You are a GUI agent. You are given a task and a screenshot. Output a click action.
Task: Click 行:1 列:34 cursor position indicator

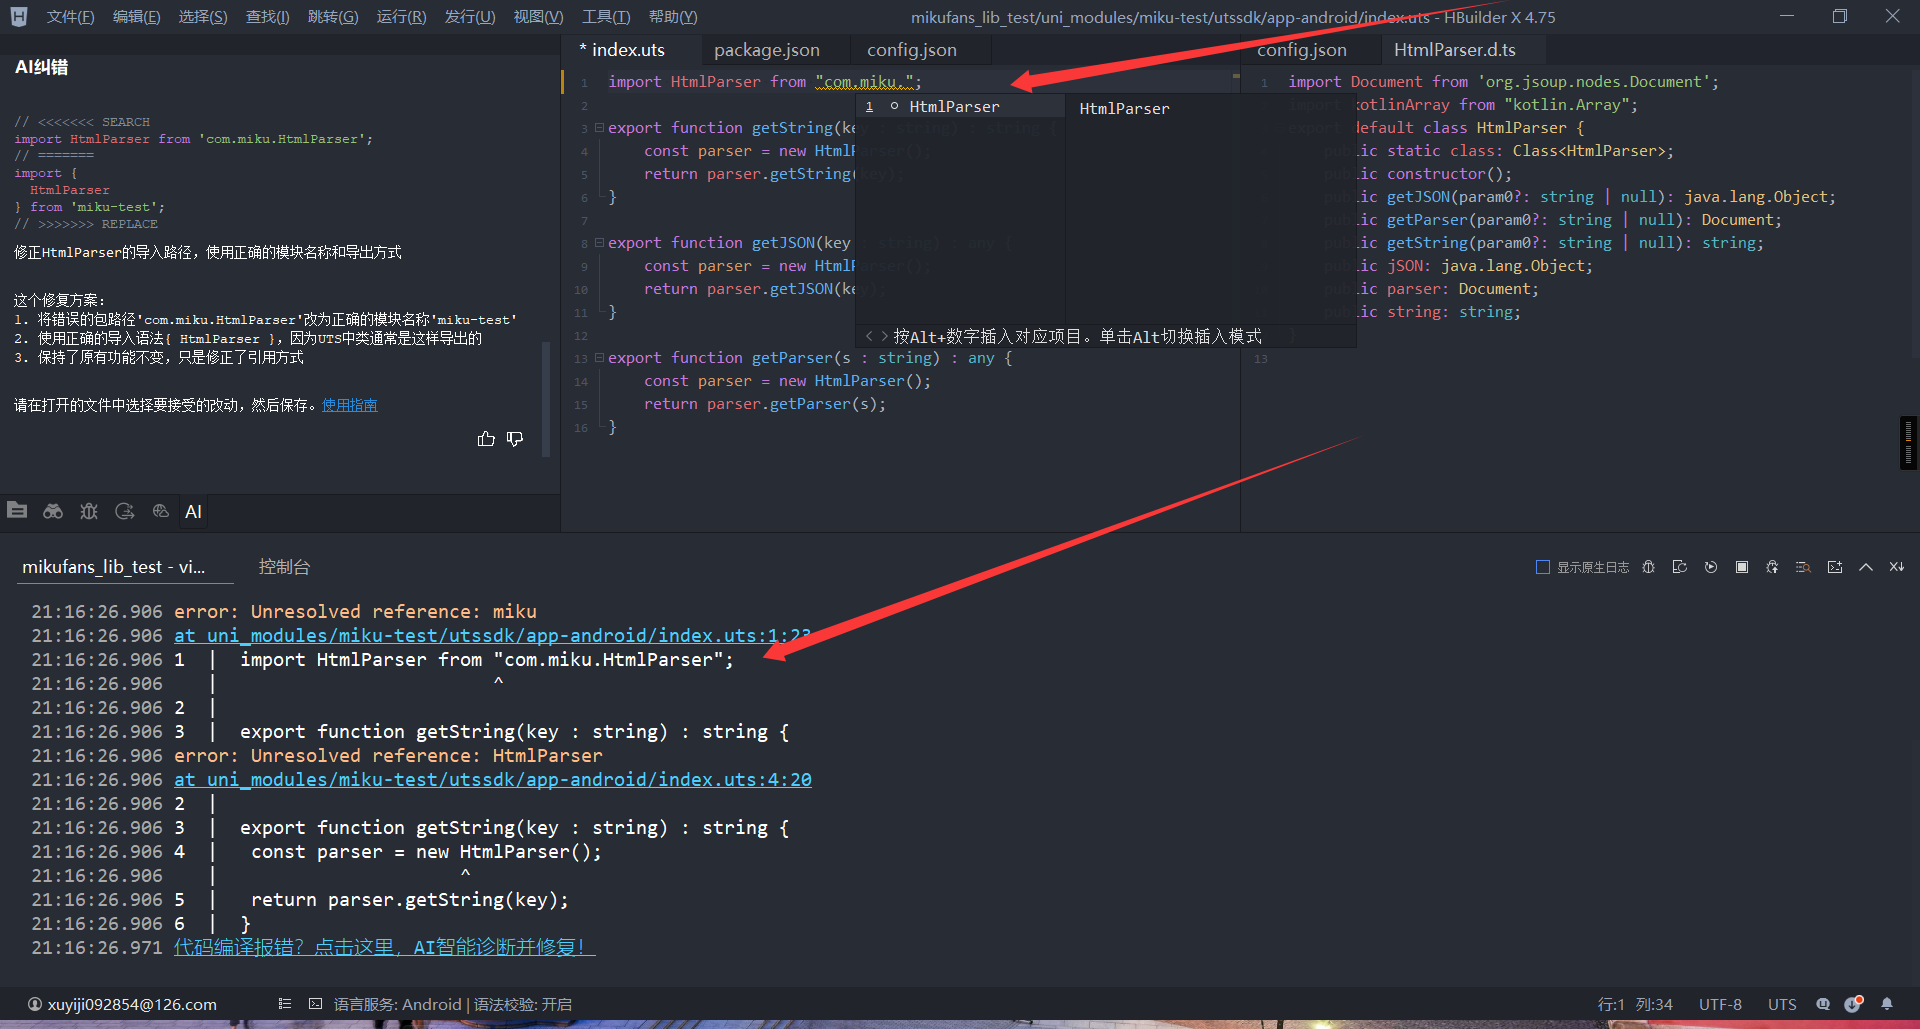[x=1635, y=1004]
